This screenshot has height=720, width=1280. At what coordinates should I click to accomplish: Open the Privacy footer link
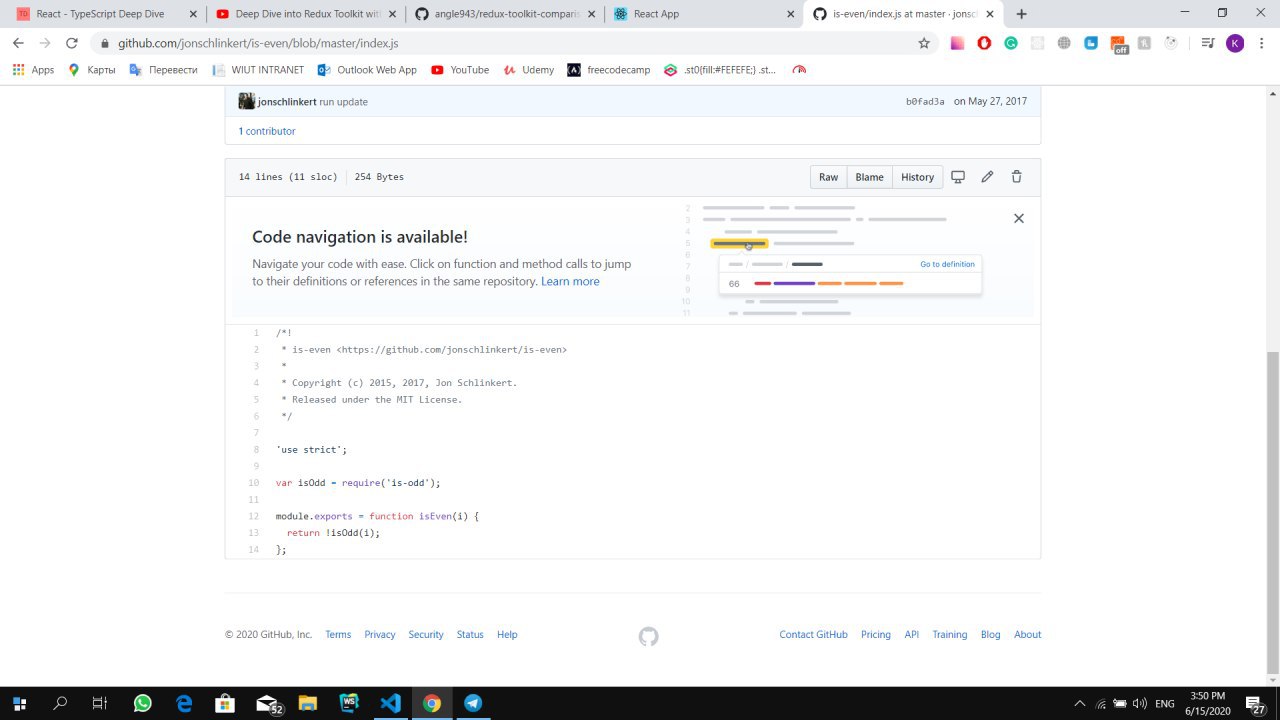pyautogui.click(x=380, y=634)
